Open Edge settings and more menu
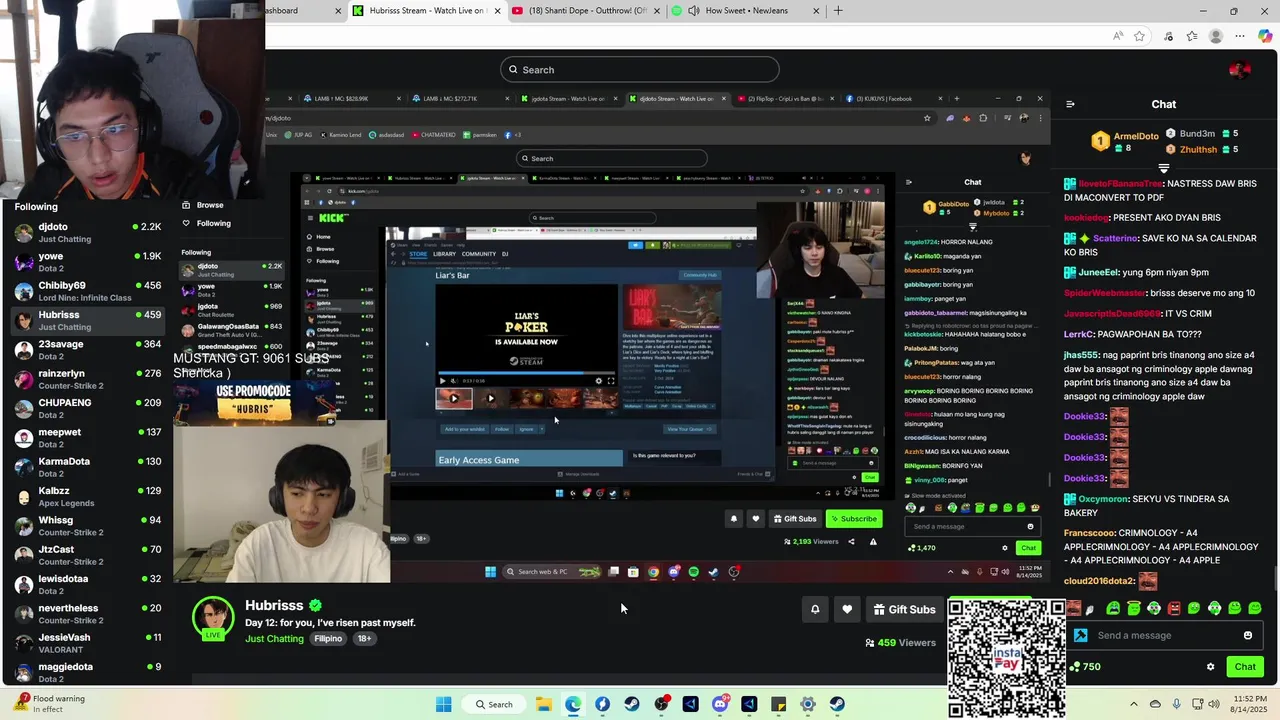This screenshot has width=1280, height=720. coord(1240,36)
